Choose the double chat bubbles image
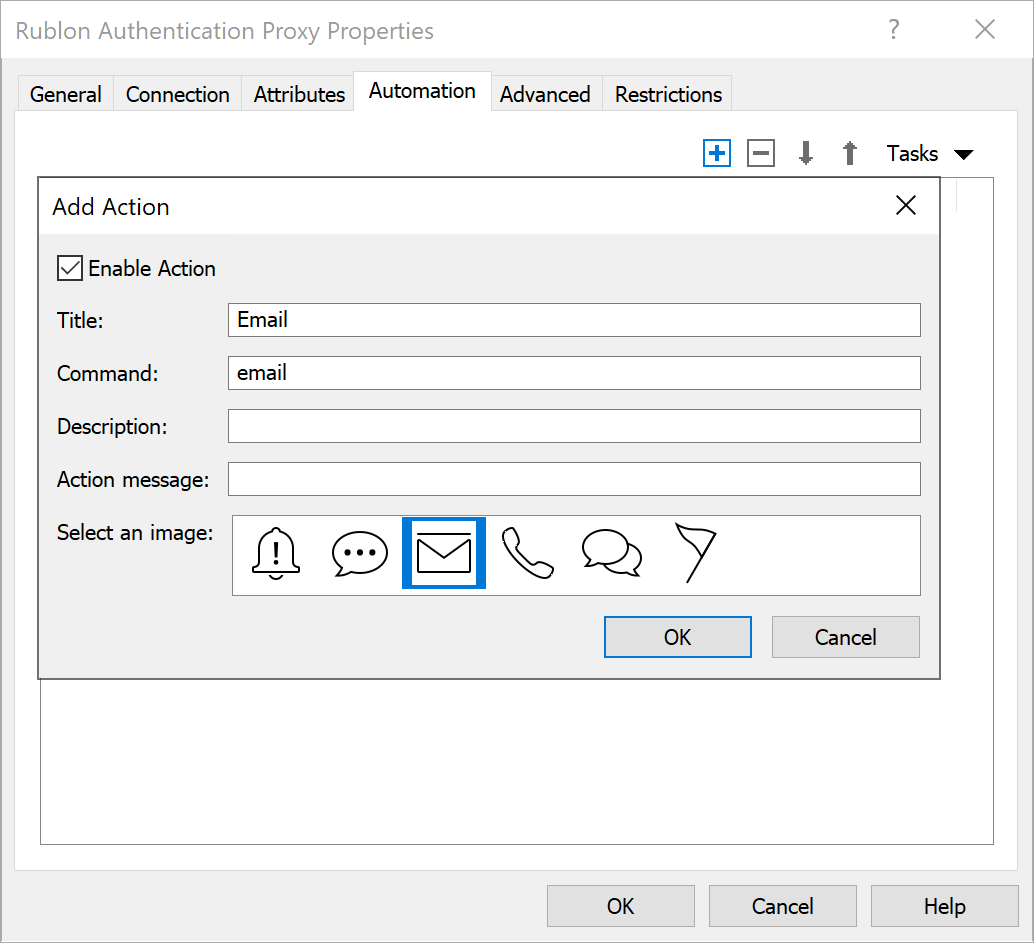1034x943 pixels. tap(611, 554)
